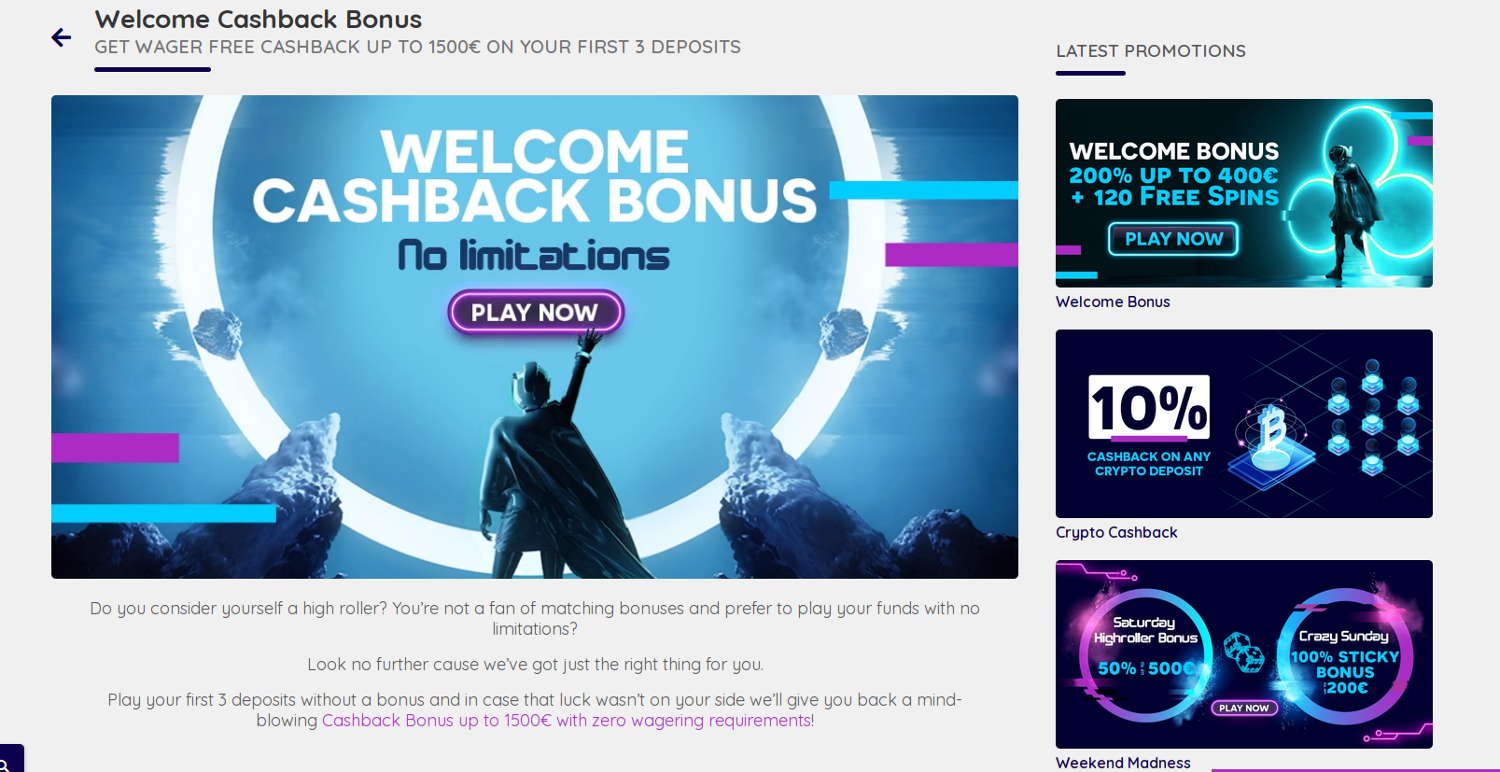Click the LATEST PROMOTIONS heading
The width and height of the screenshot is (1500, 772).
tap(1151, 51)
